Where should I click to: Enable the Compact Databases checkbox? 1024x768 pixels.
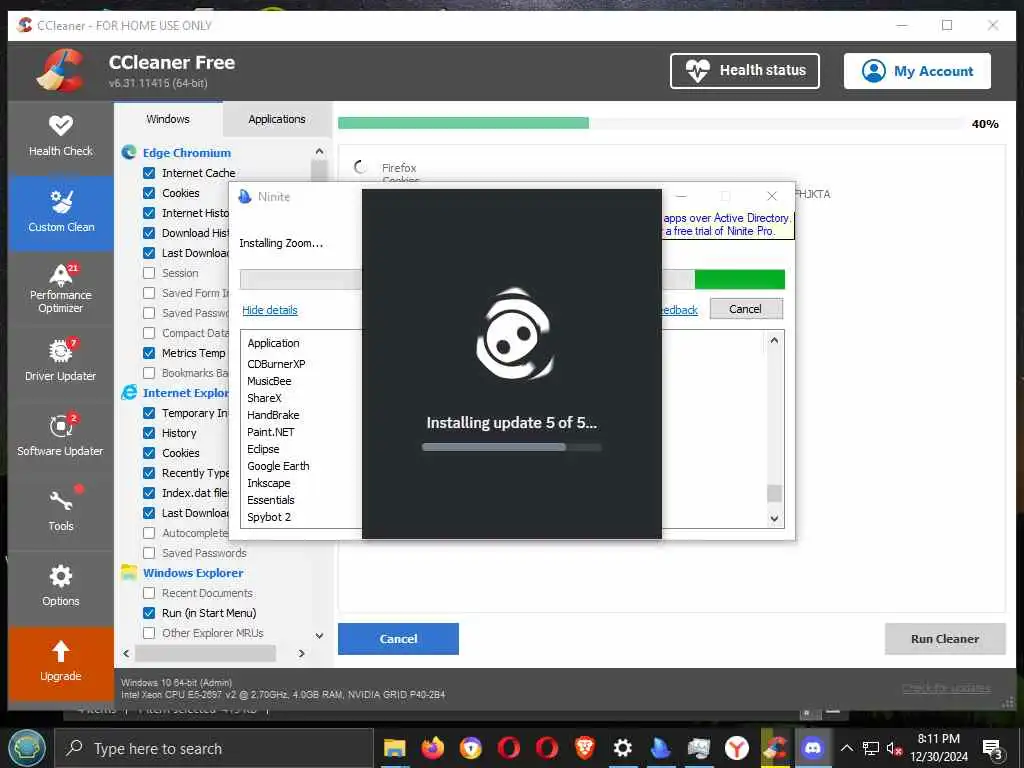click(149, 333)
